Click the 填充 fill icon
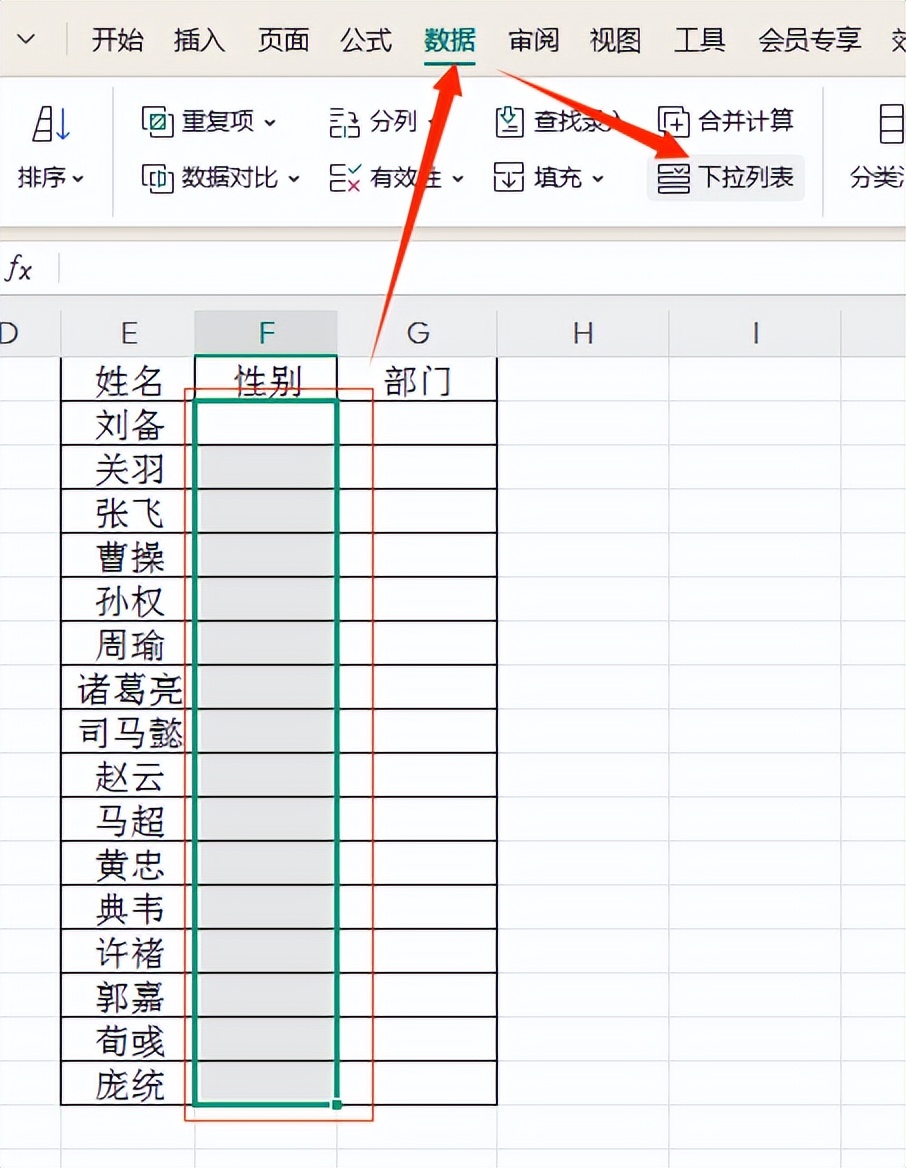 509,178
